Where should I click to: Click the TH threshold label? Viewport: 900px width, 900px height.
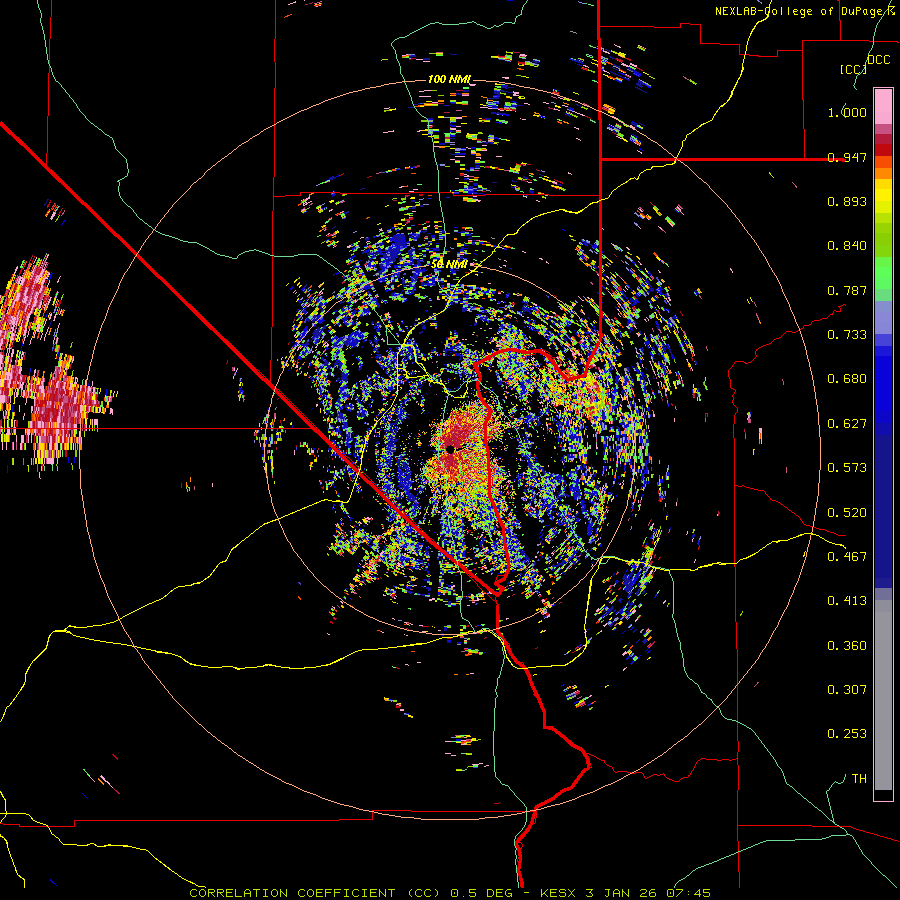click(x=859, y=779)
